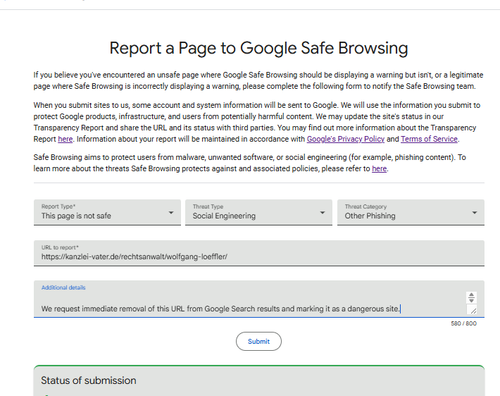Open the Report Type dropdown
The height and width of the screenshot is (396, 500).
coord(107,212)
